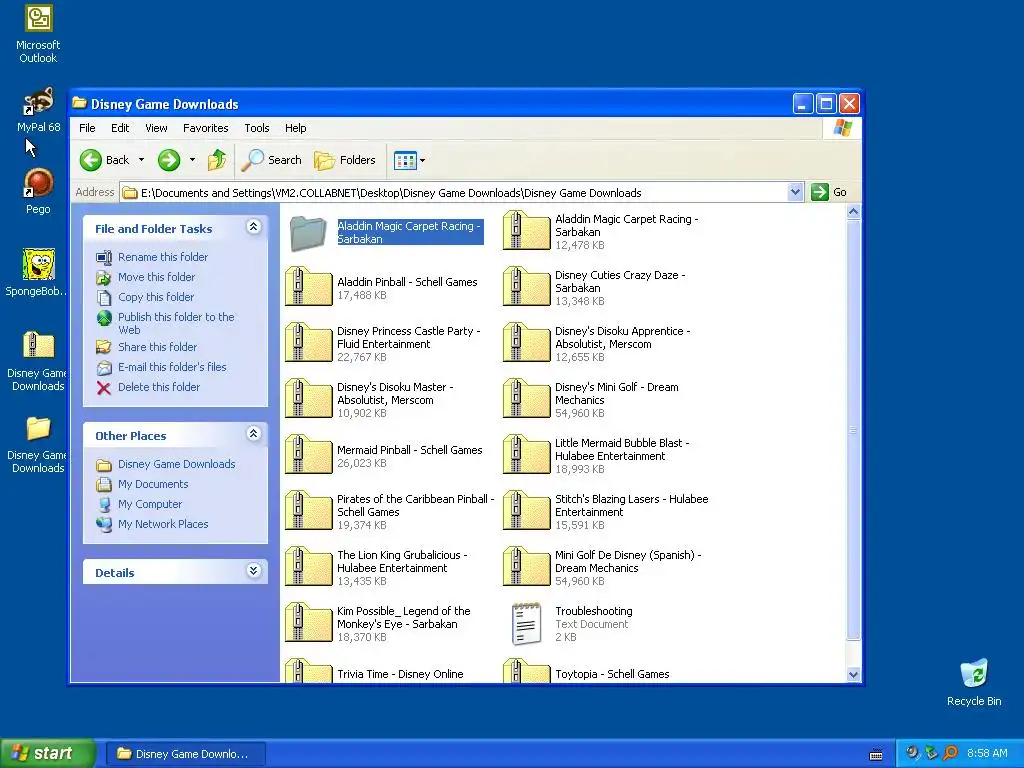Open the Help menu
The width and height of the screenshot is (1024, 768).
coord(295,128)
